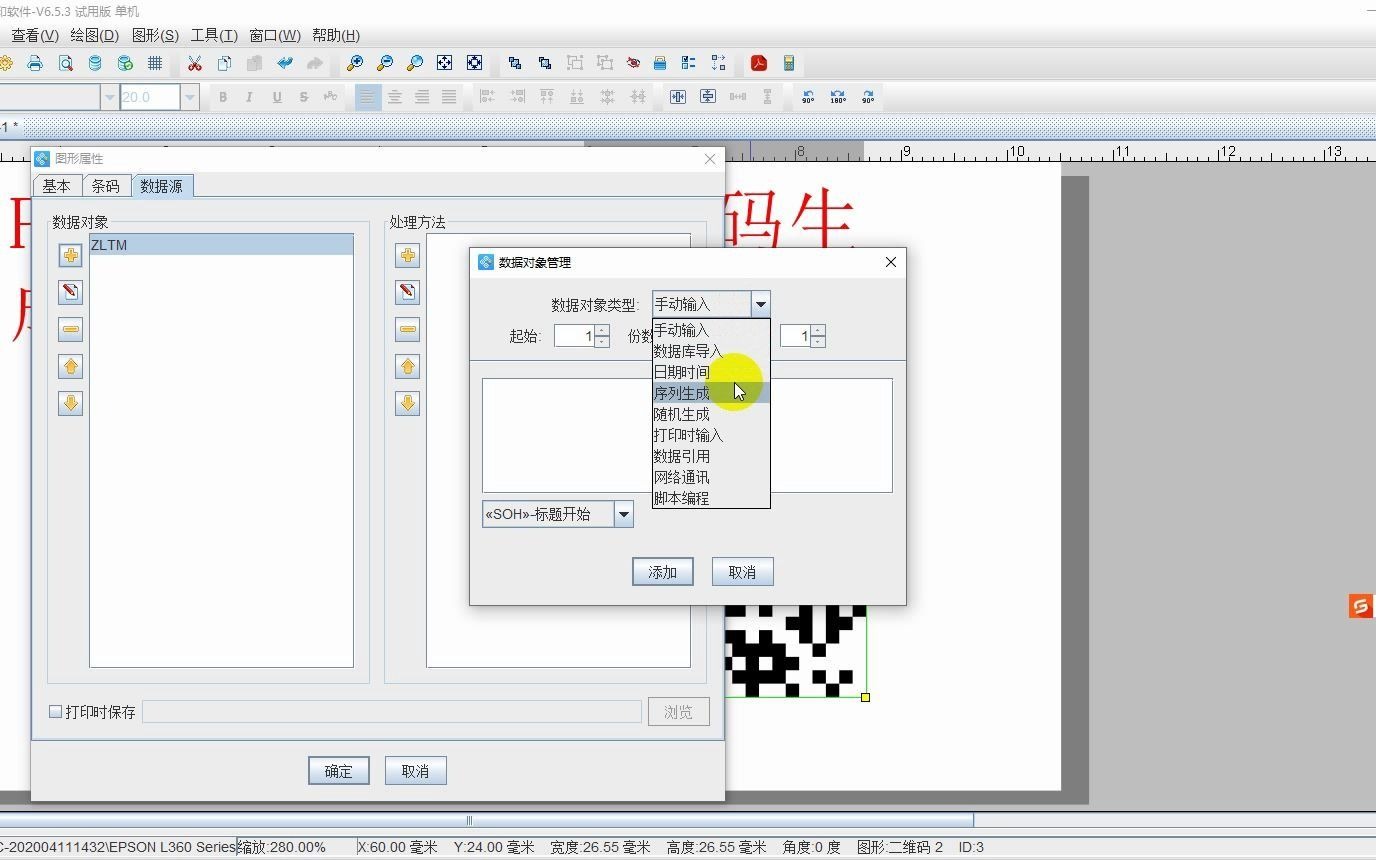Toggle underline formatting button

(x=276, y=97)
